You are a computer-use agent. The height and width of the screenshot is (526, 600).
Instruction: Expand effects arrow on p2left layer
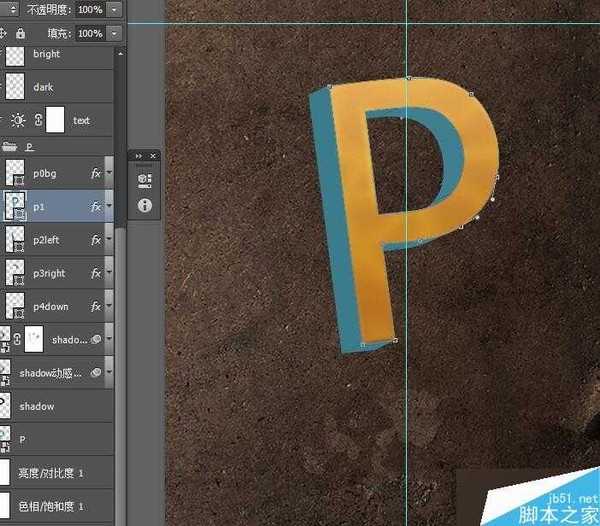[x=108, y=240]
